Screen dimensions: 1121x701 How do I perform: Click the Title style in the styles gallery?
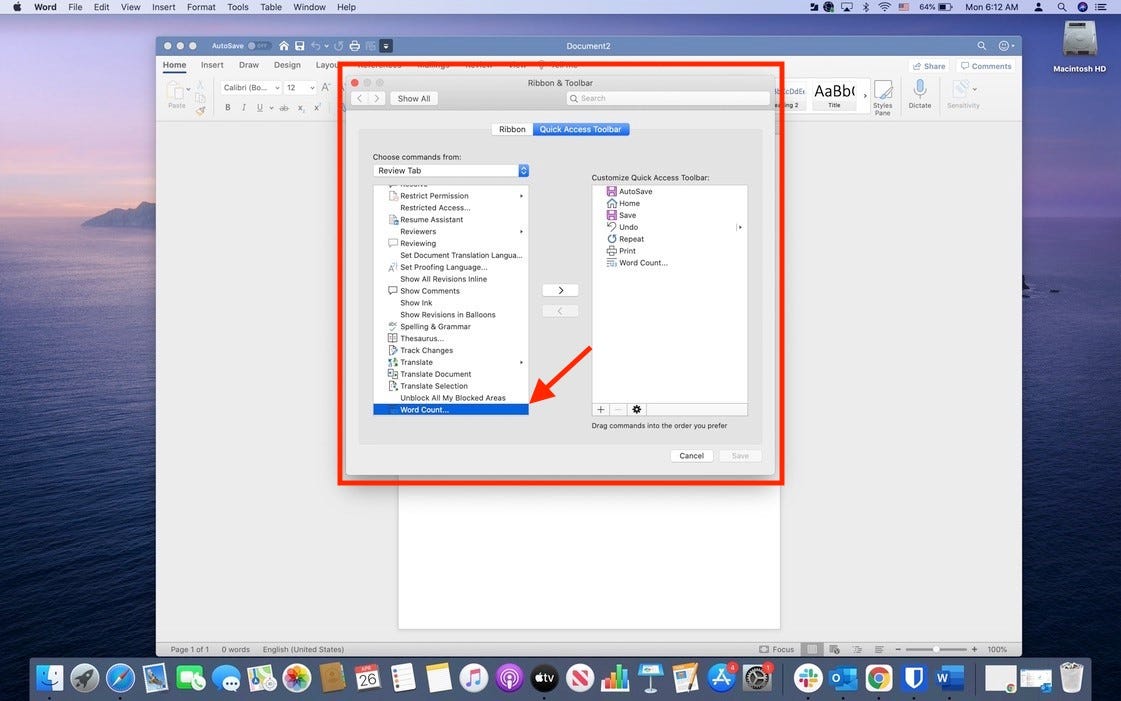834,95
